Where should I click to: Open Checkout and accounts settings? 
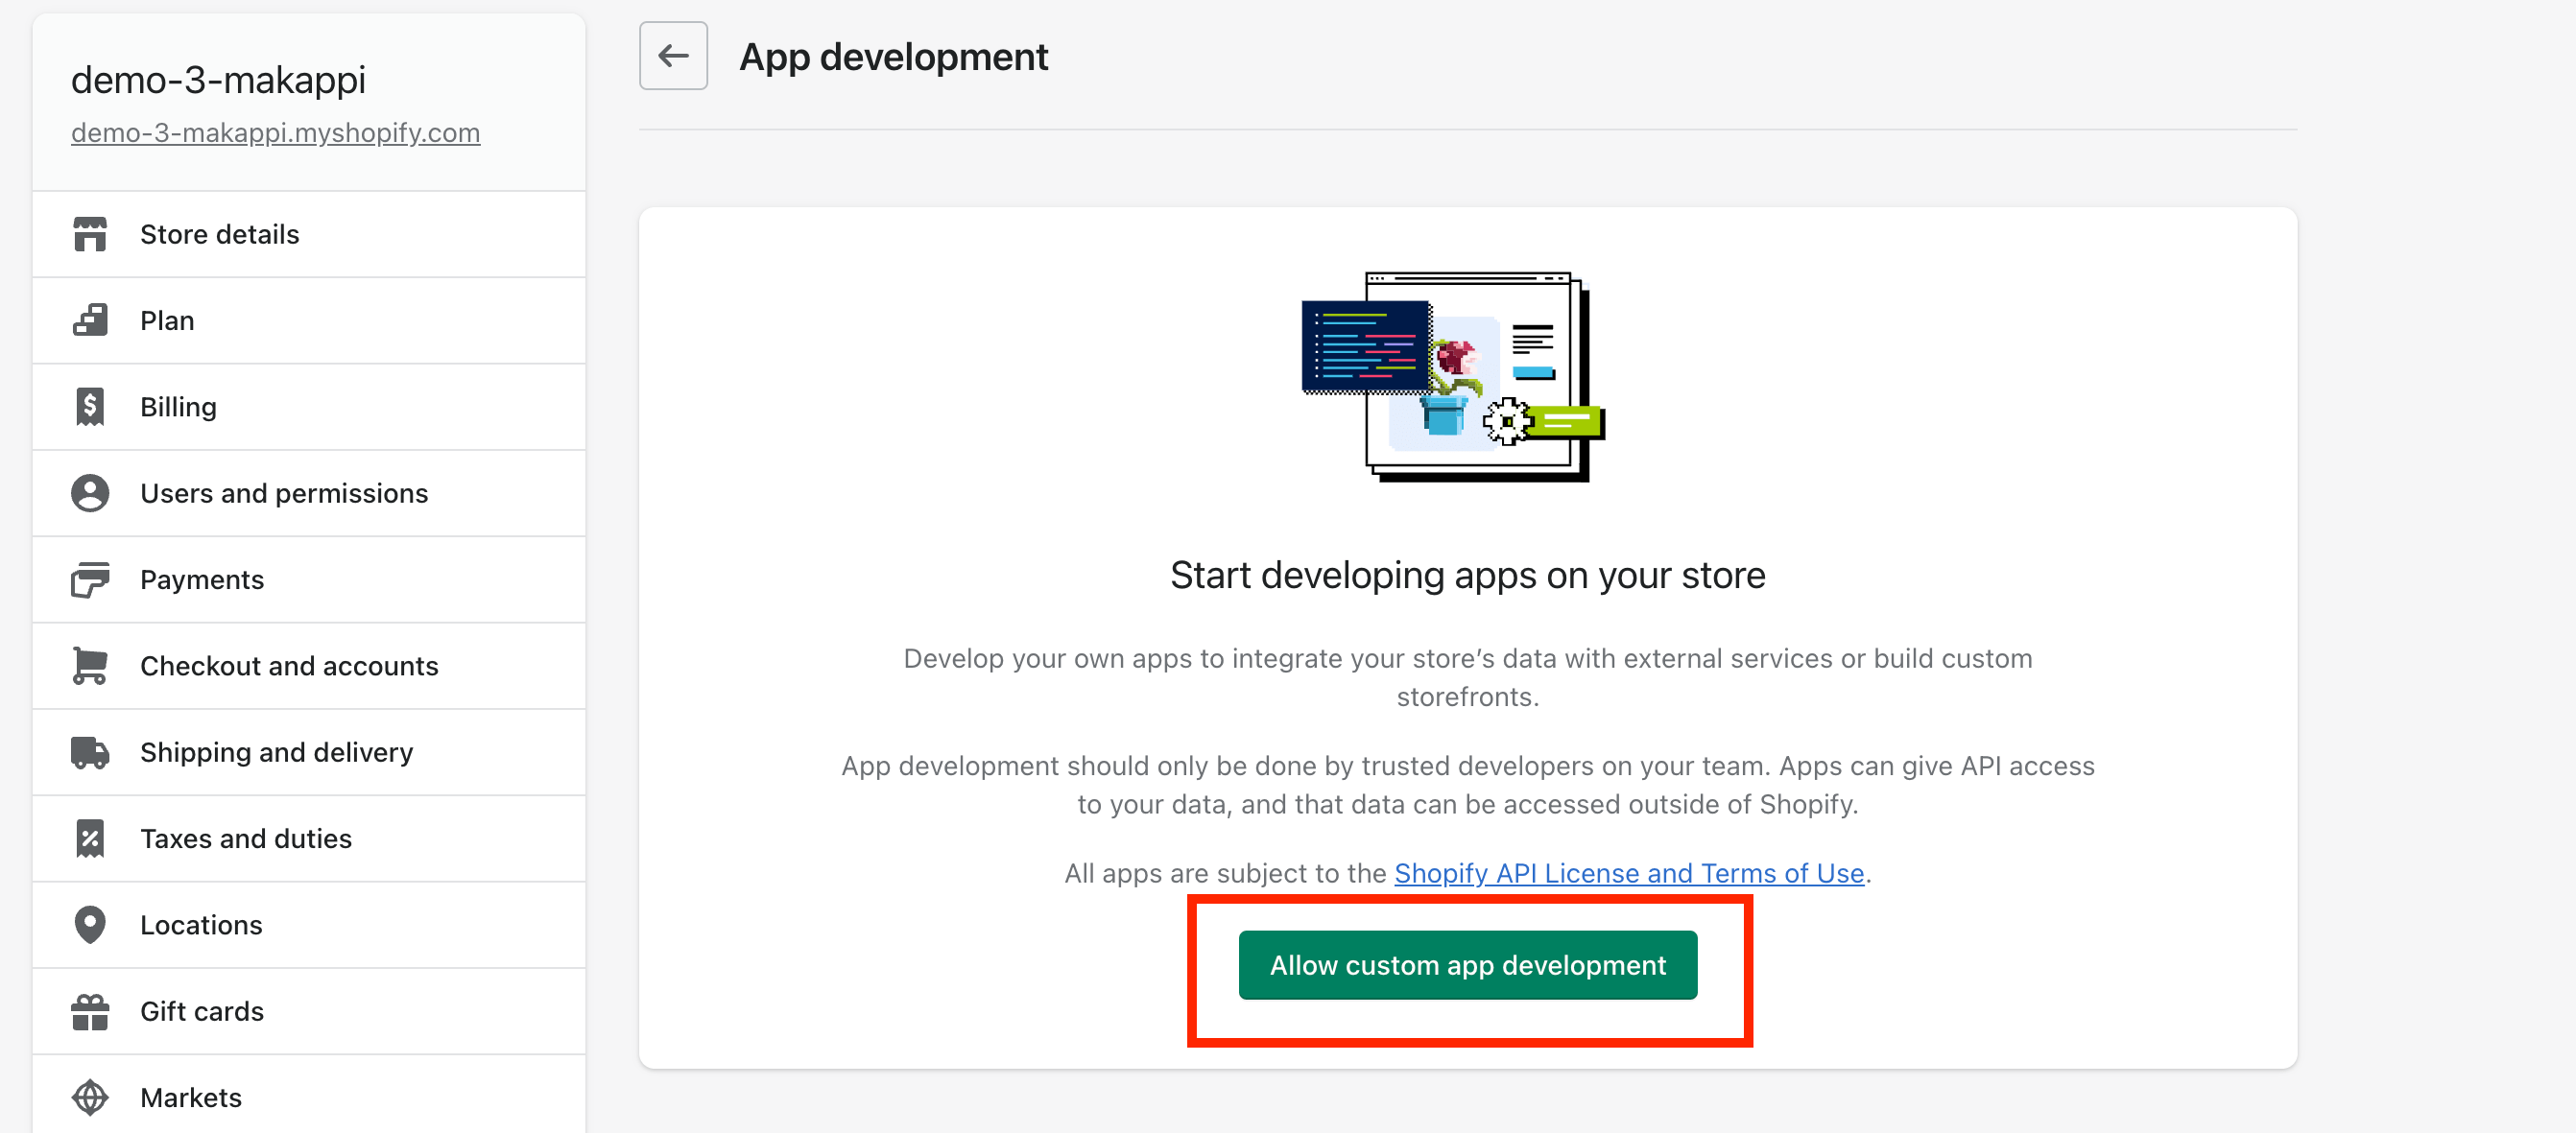[309, 666]
